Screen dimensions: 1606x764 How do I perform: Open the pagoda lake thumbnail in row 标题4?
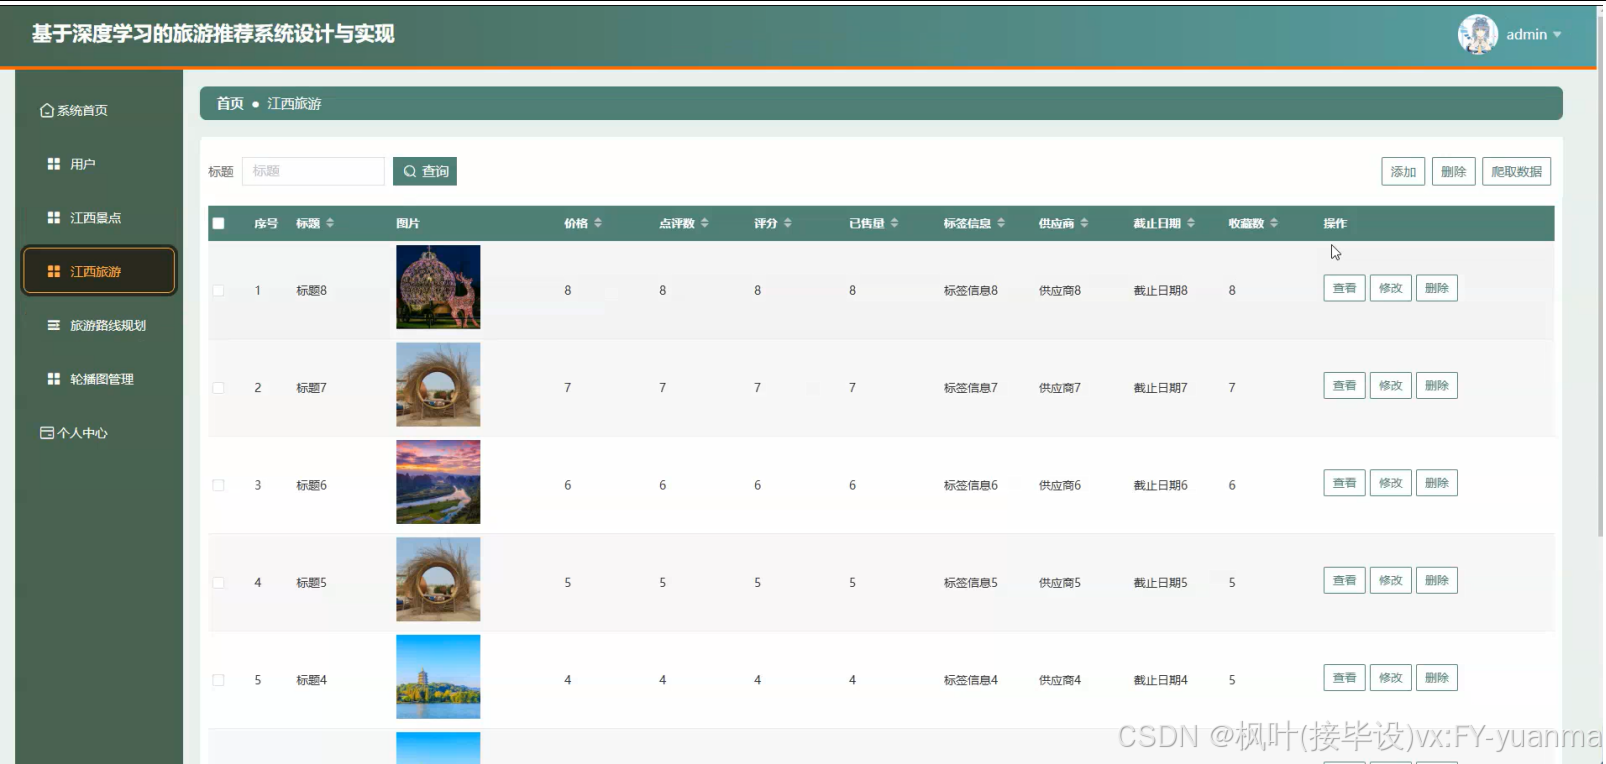tap(438, 677)
